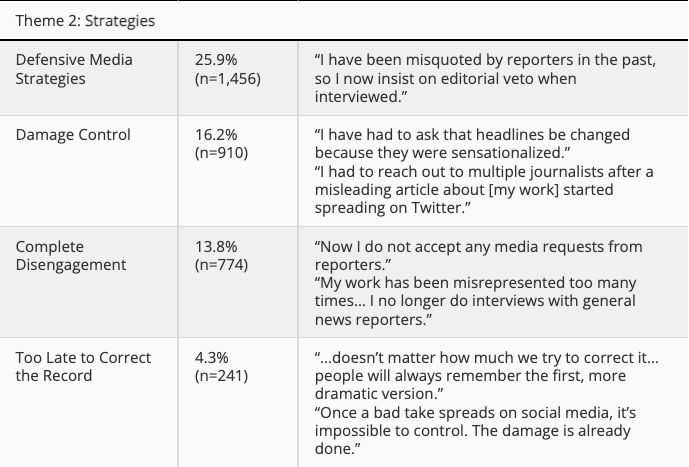Select the quote about being misquoted by reporters

pos(485,78)
